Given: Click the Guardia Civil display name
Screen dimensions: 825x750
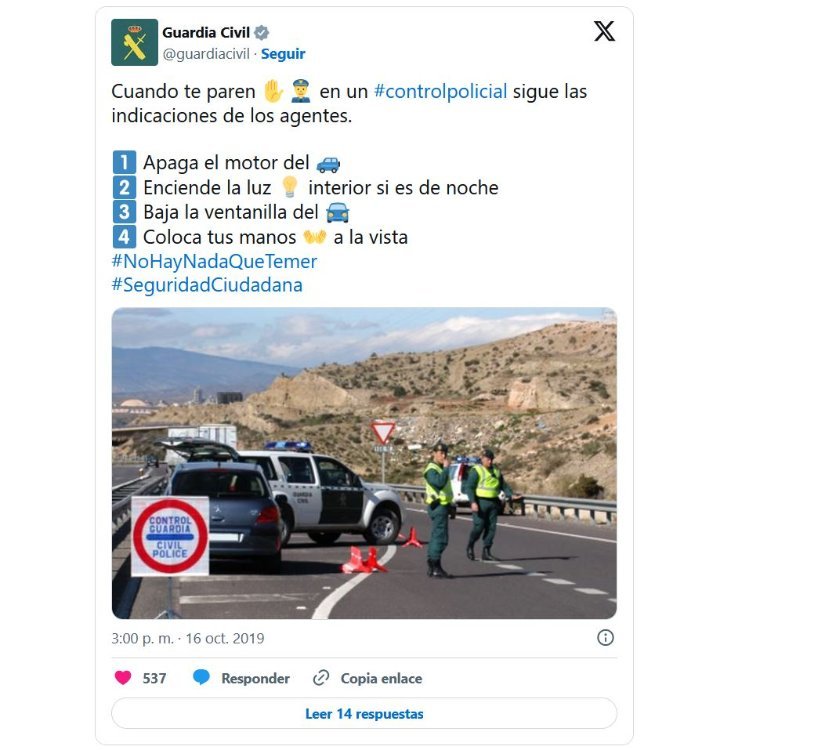Looking at the screenshot, I should tap(206, 33).
